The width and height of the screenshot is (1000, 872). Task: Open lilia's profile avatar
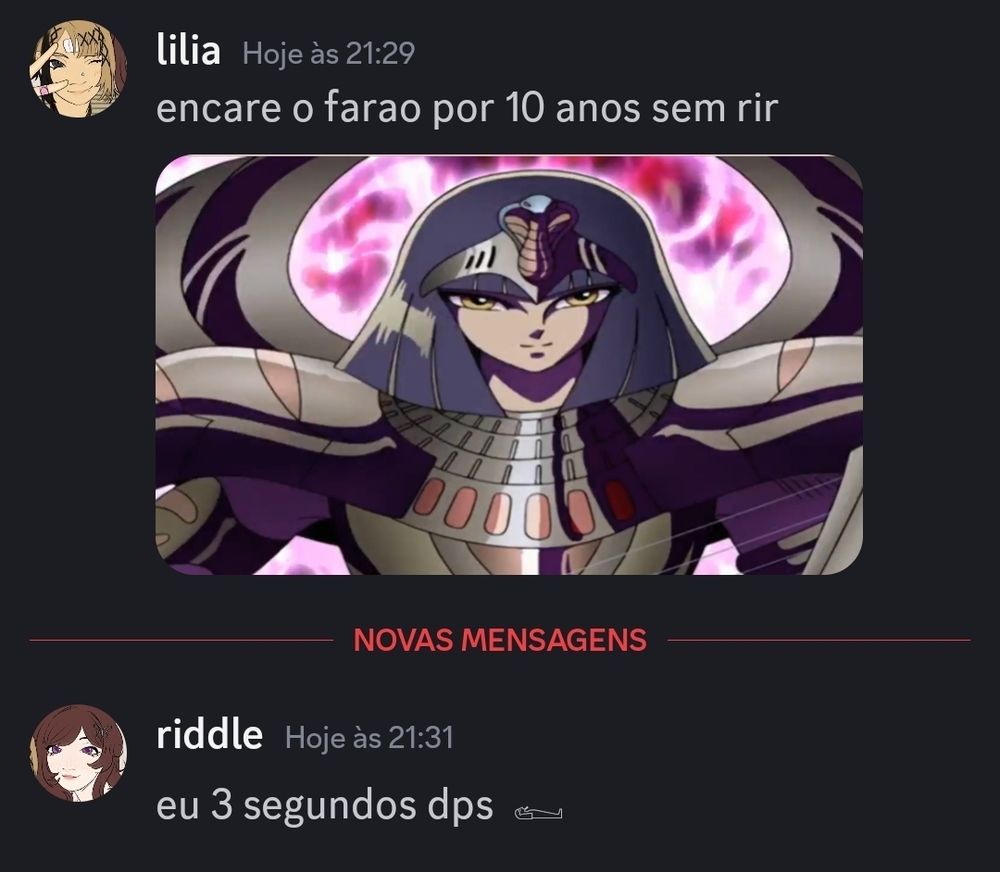(78, 68)
